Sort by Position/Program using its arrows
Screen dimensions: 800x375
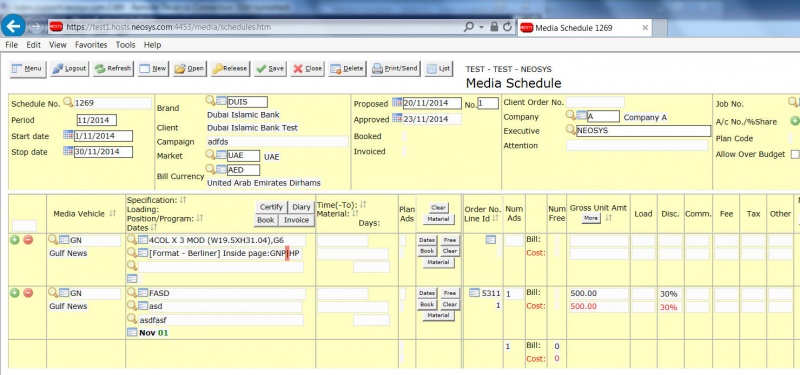coord(199,218)
